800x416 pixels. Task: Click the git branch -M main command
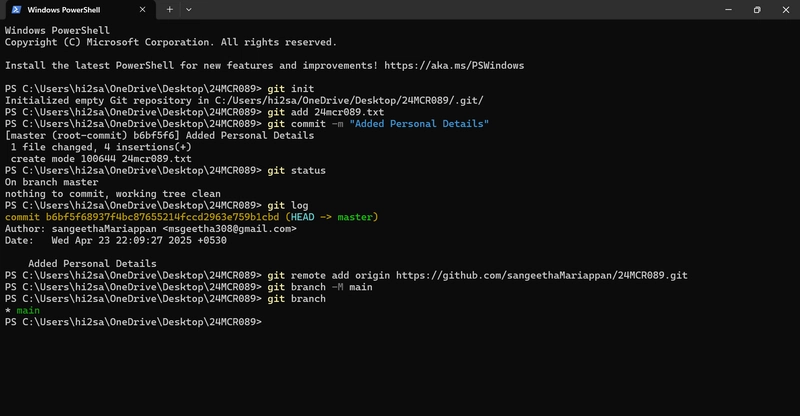[320, 287]
